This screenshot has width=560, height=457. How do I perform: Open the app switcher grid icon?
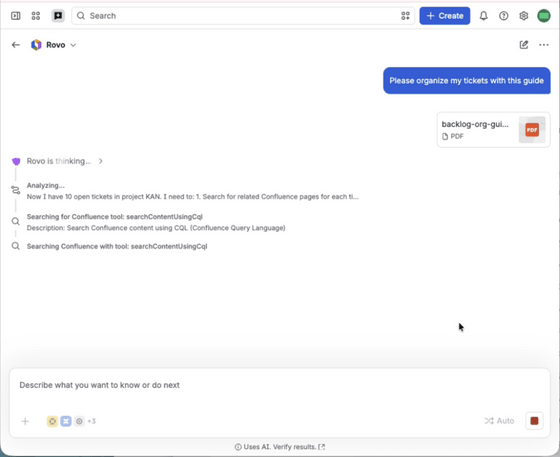point(36,16)
